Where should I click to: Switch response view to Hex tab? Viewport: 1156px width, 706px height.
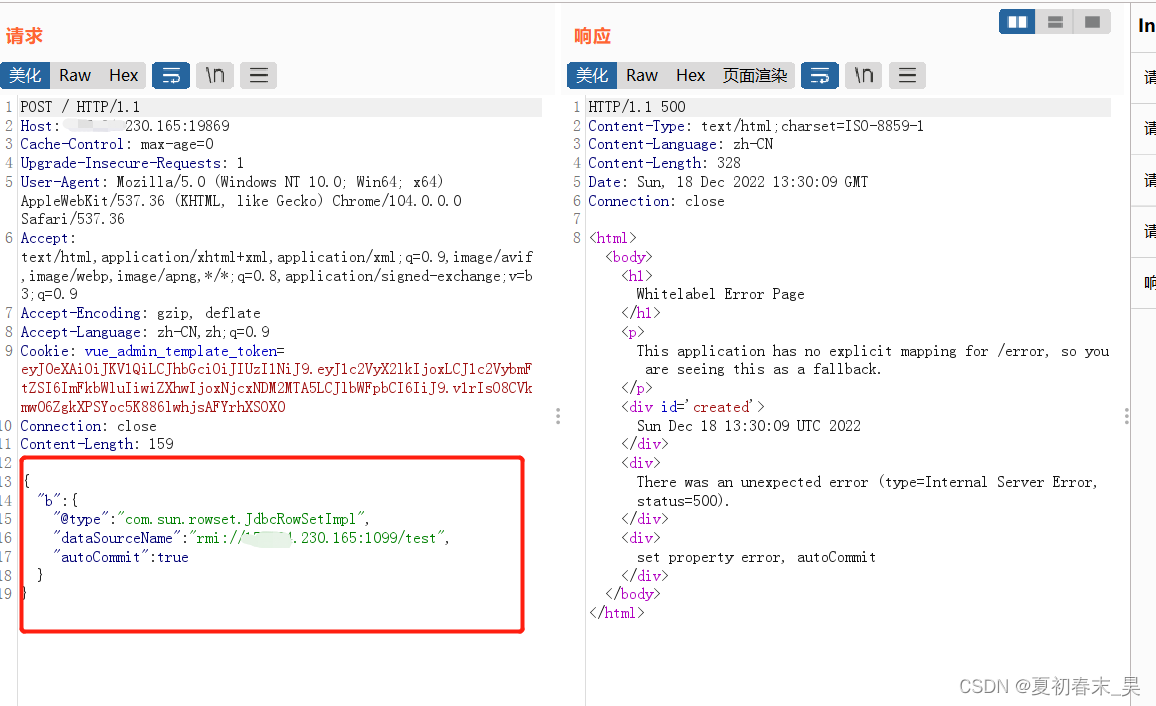click(690, 75)
